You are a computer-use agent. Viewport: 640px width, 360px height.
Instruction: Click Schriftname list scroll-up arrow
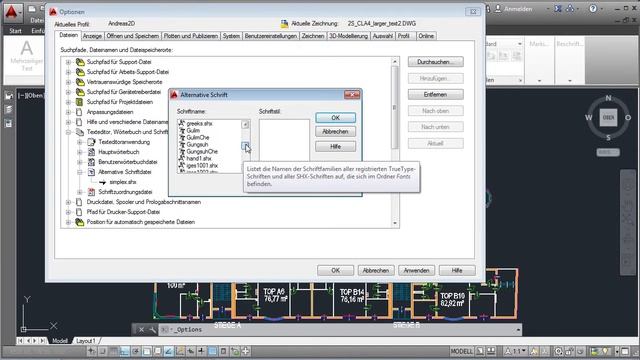(x=245, y=124)
